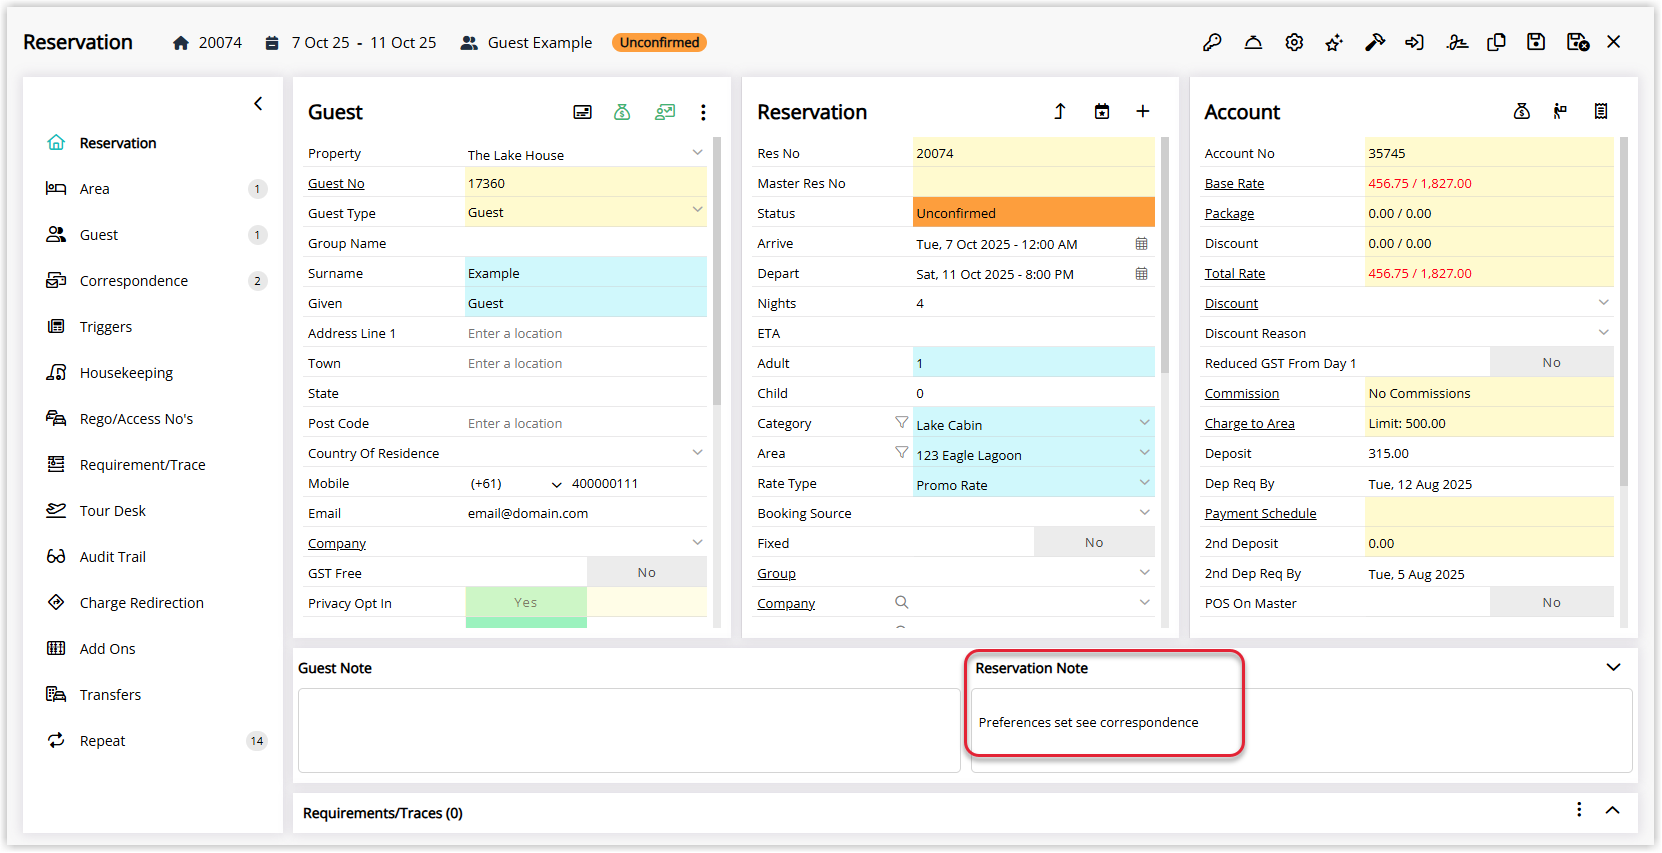1662x853 pixels.
Task: Click the hammer tool icon
Action: tap(1375, 42)
